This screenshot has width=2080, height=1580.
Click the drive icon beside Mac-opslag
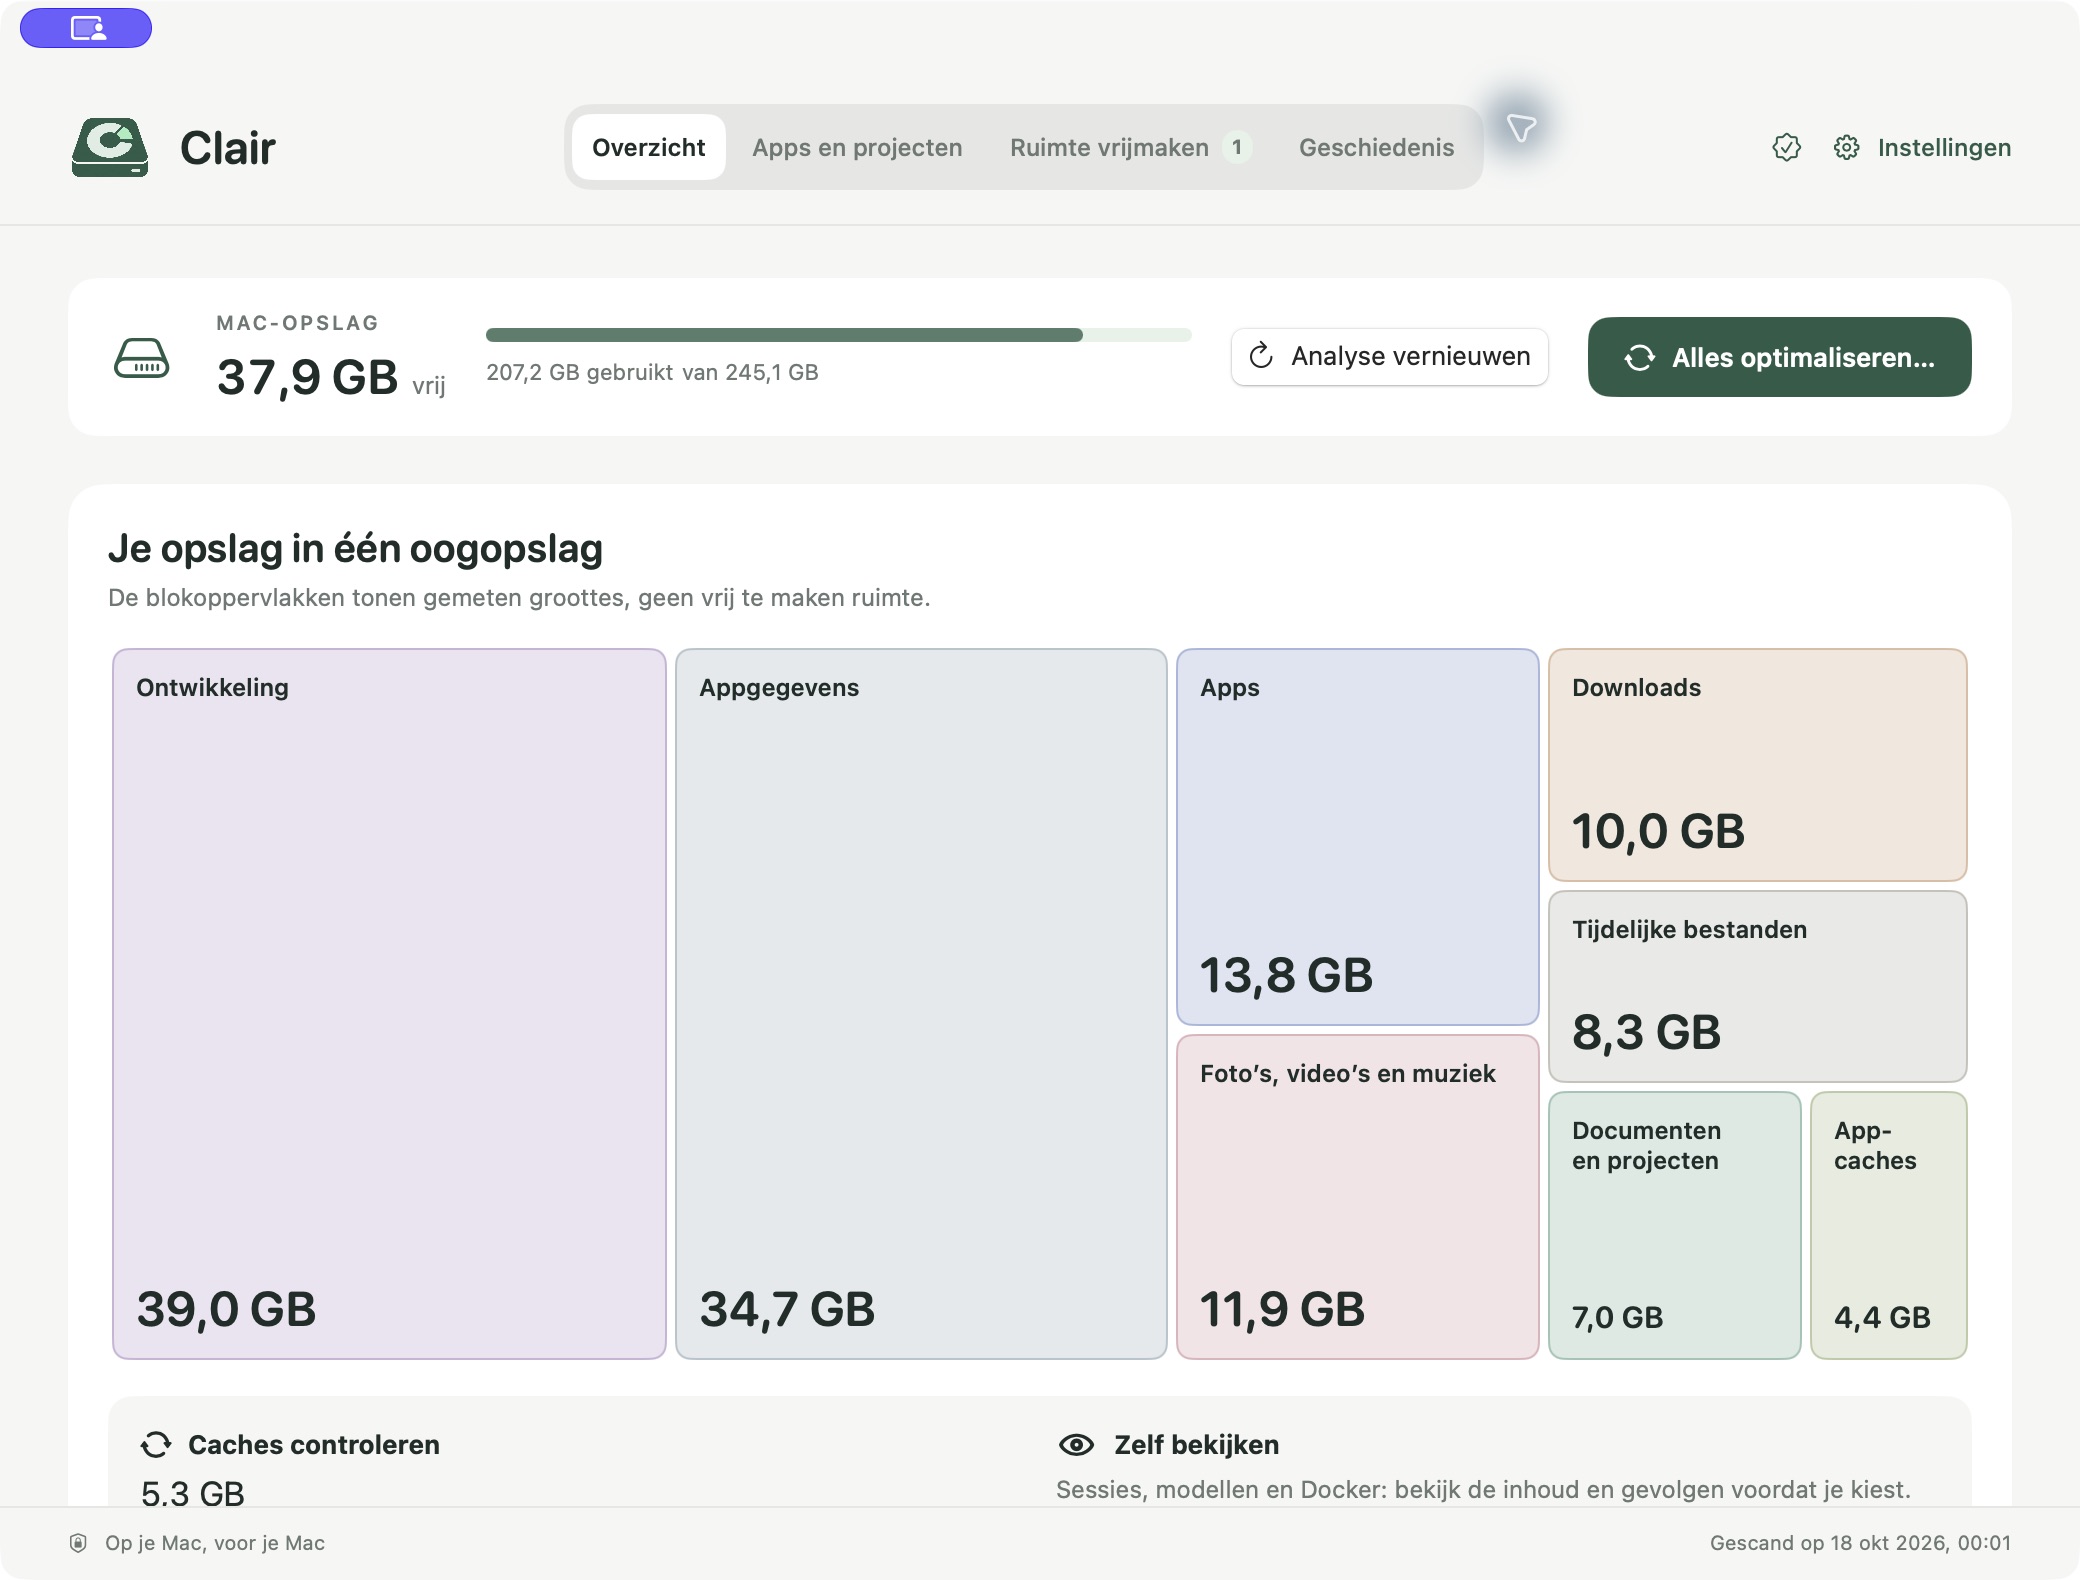142,357
